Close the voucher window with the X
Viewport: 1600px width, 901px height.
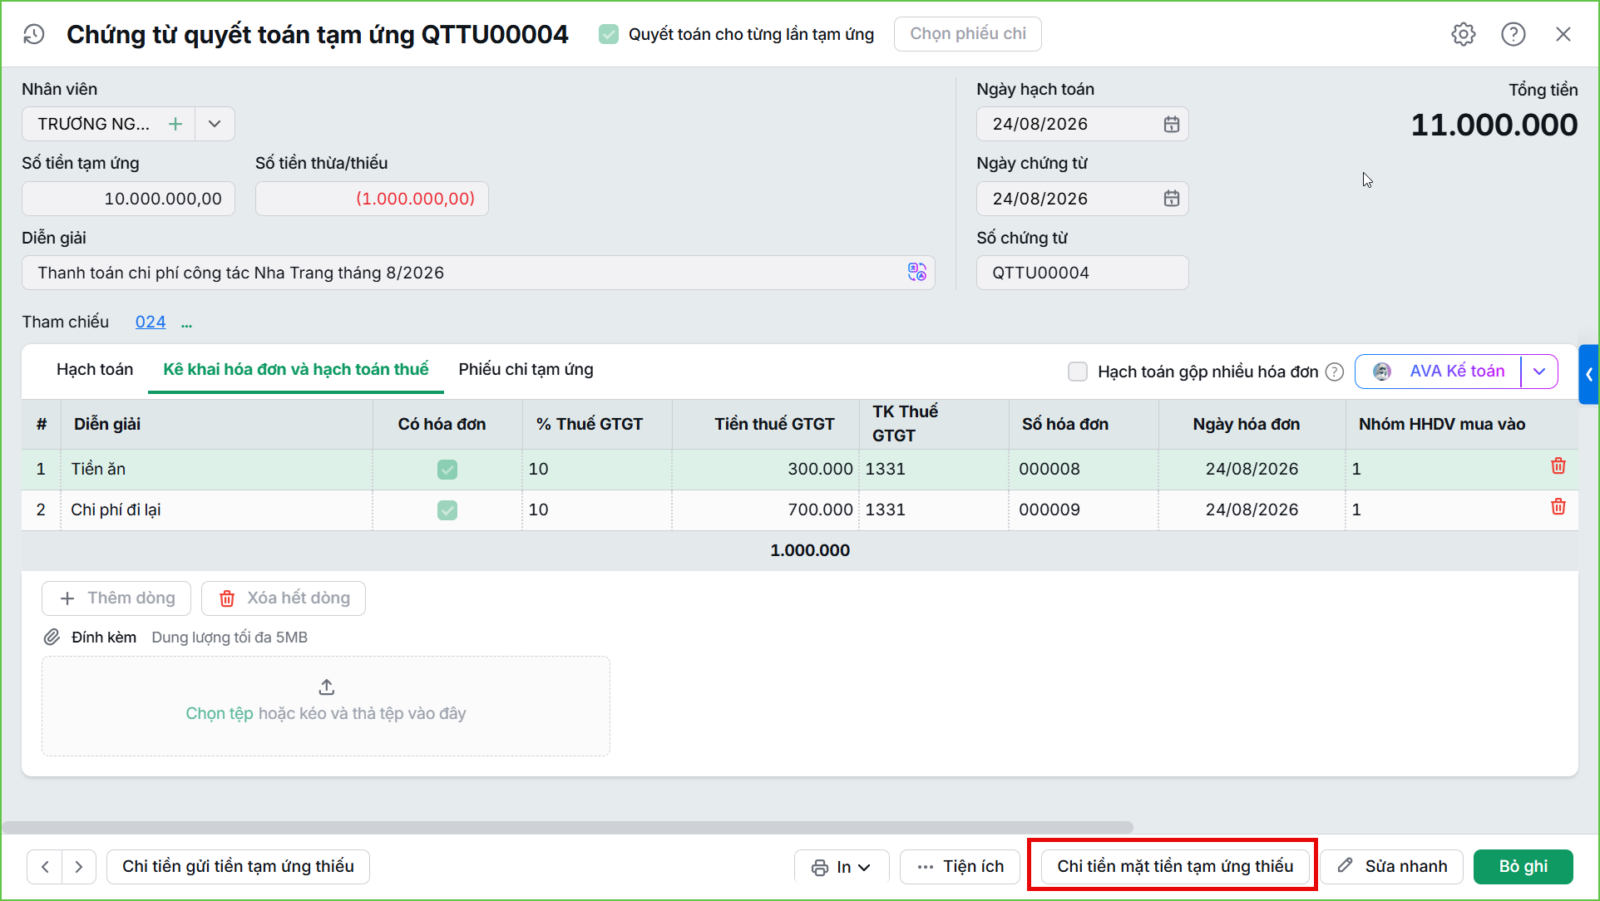point(1563,34)
